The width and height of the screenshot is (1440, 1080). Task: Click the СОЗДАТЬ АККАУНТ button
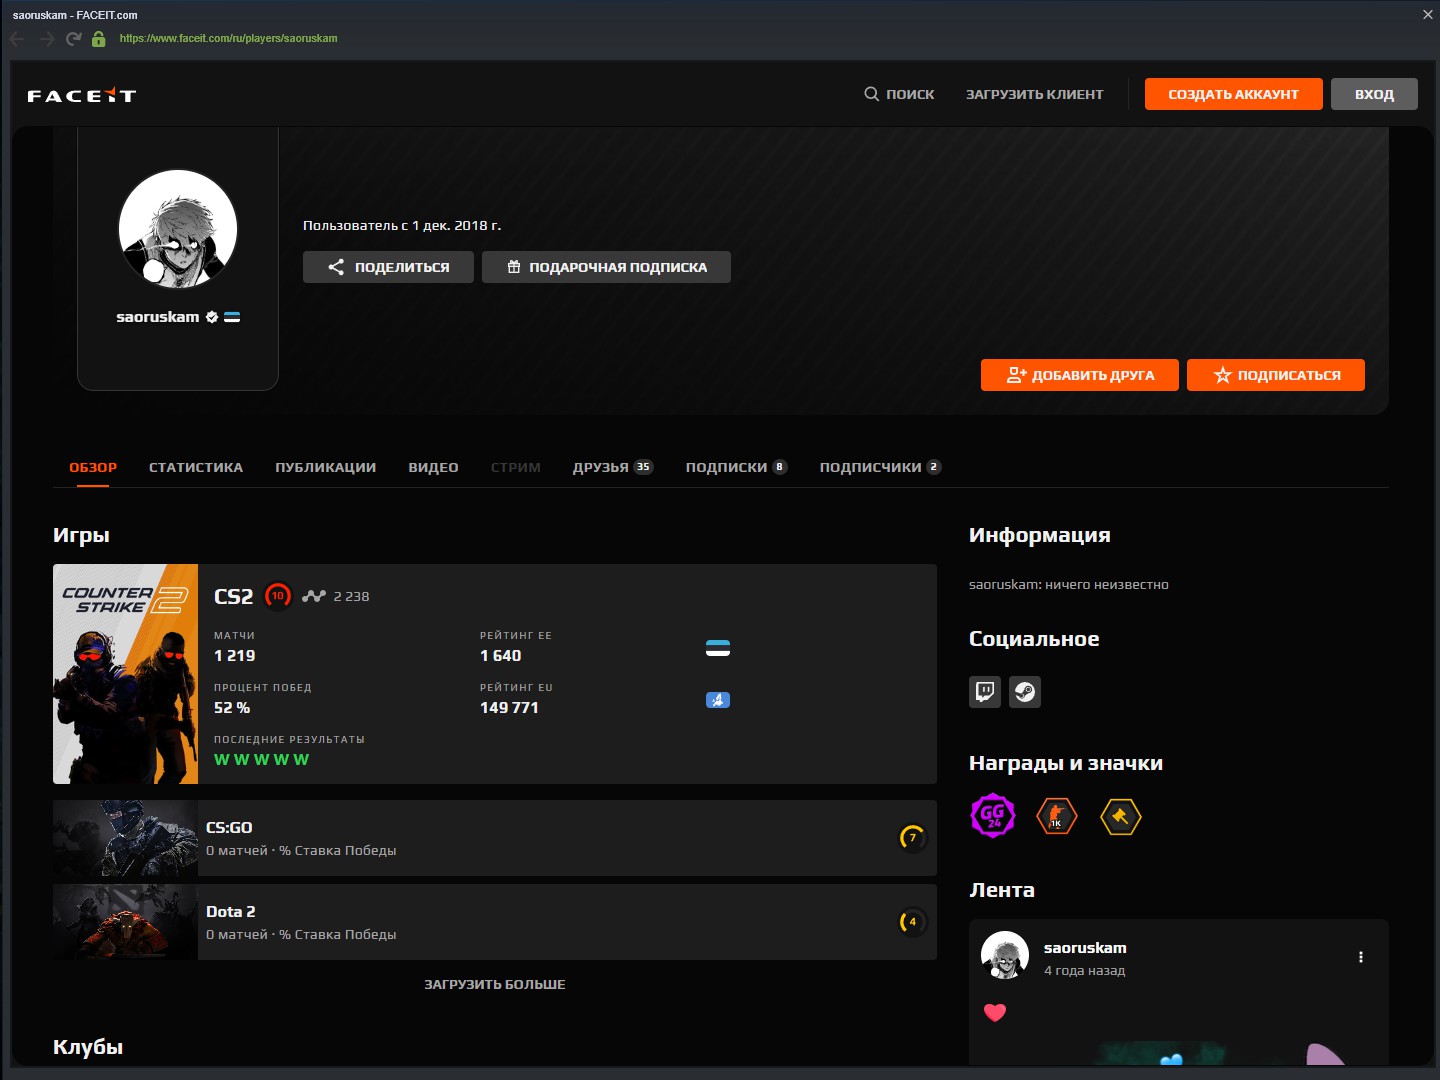(1234, 94)
